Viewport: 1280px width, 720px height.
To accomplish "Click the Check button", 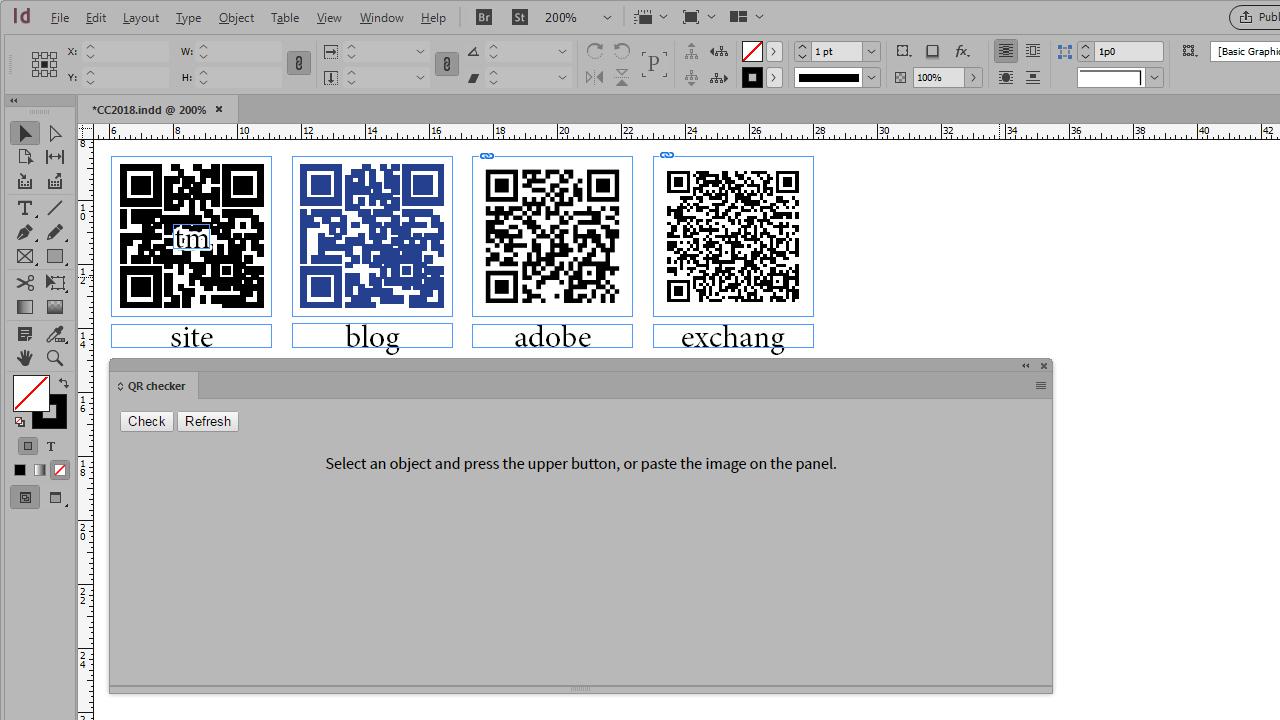I will click(x=146, y=421).
